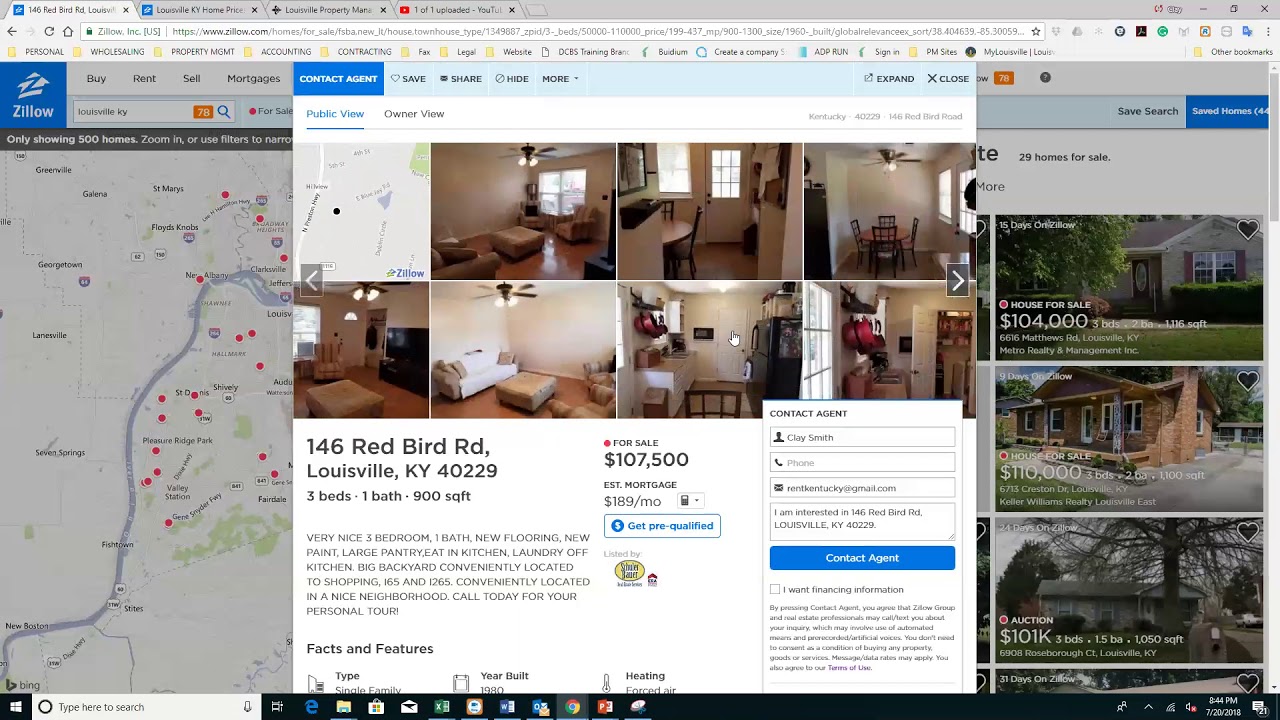Open the Google Translate extension icon
The image size is (1280, 720).
(1248, 31)
